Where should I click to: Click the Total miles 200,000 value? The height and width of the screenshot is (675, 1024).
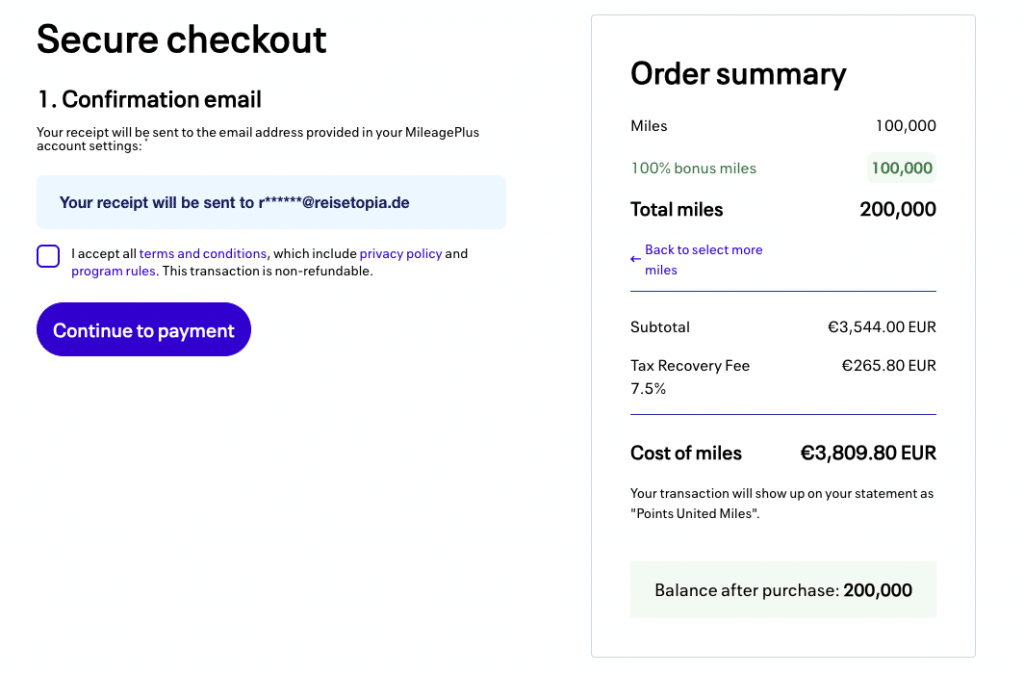point(897,210)
